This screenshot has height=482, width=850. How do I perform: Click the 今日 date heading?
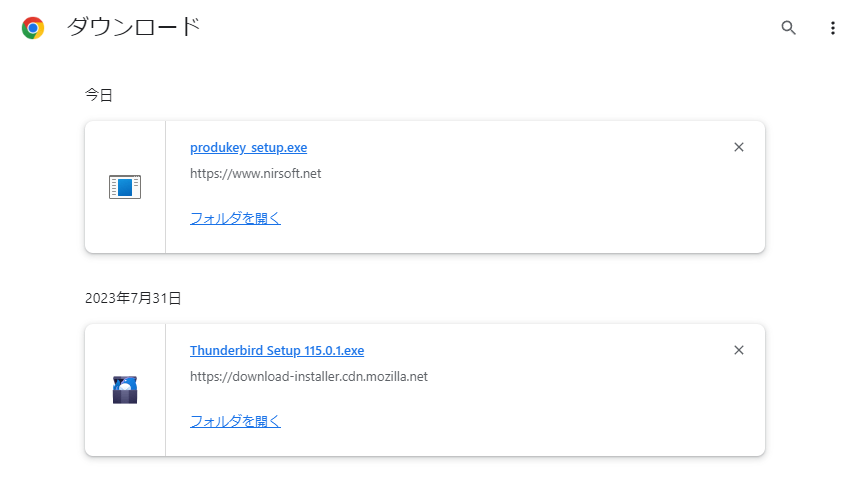99,95
